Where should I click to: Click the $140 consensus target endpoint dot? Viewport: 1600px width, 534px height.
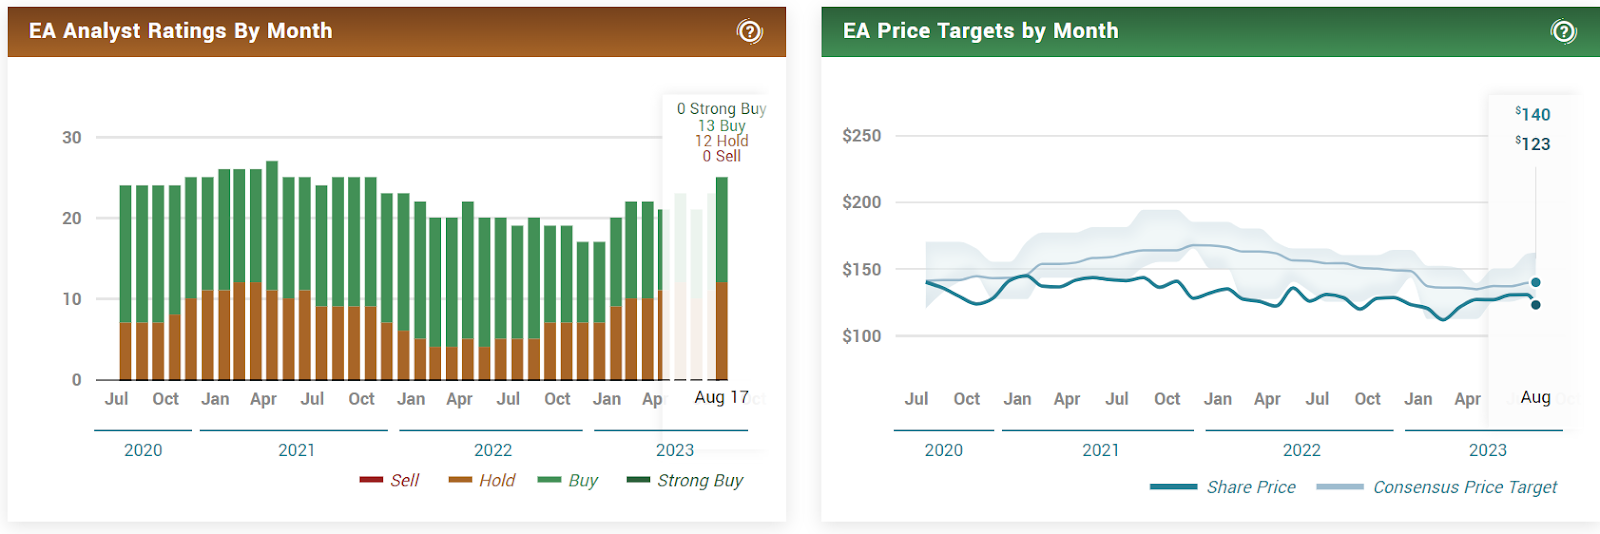(1536, 282)
